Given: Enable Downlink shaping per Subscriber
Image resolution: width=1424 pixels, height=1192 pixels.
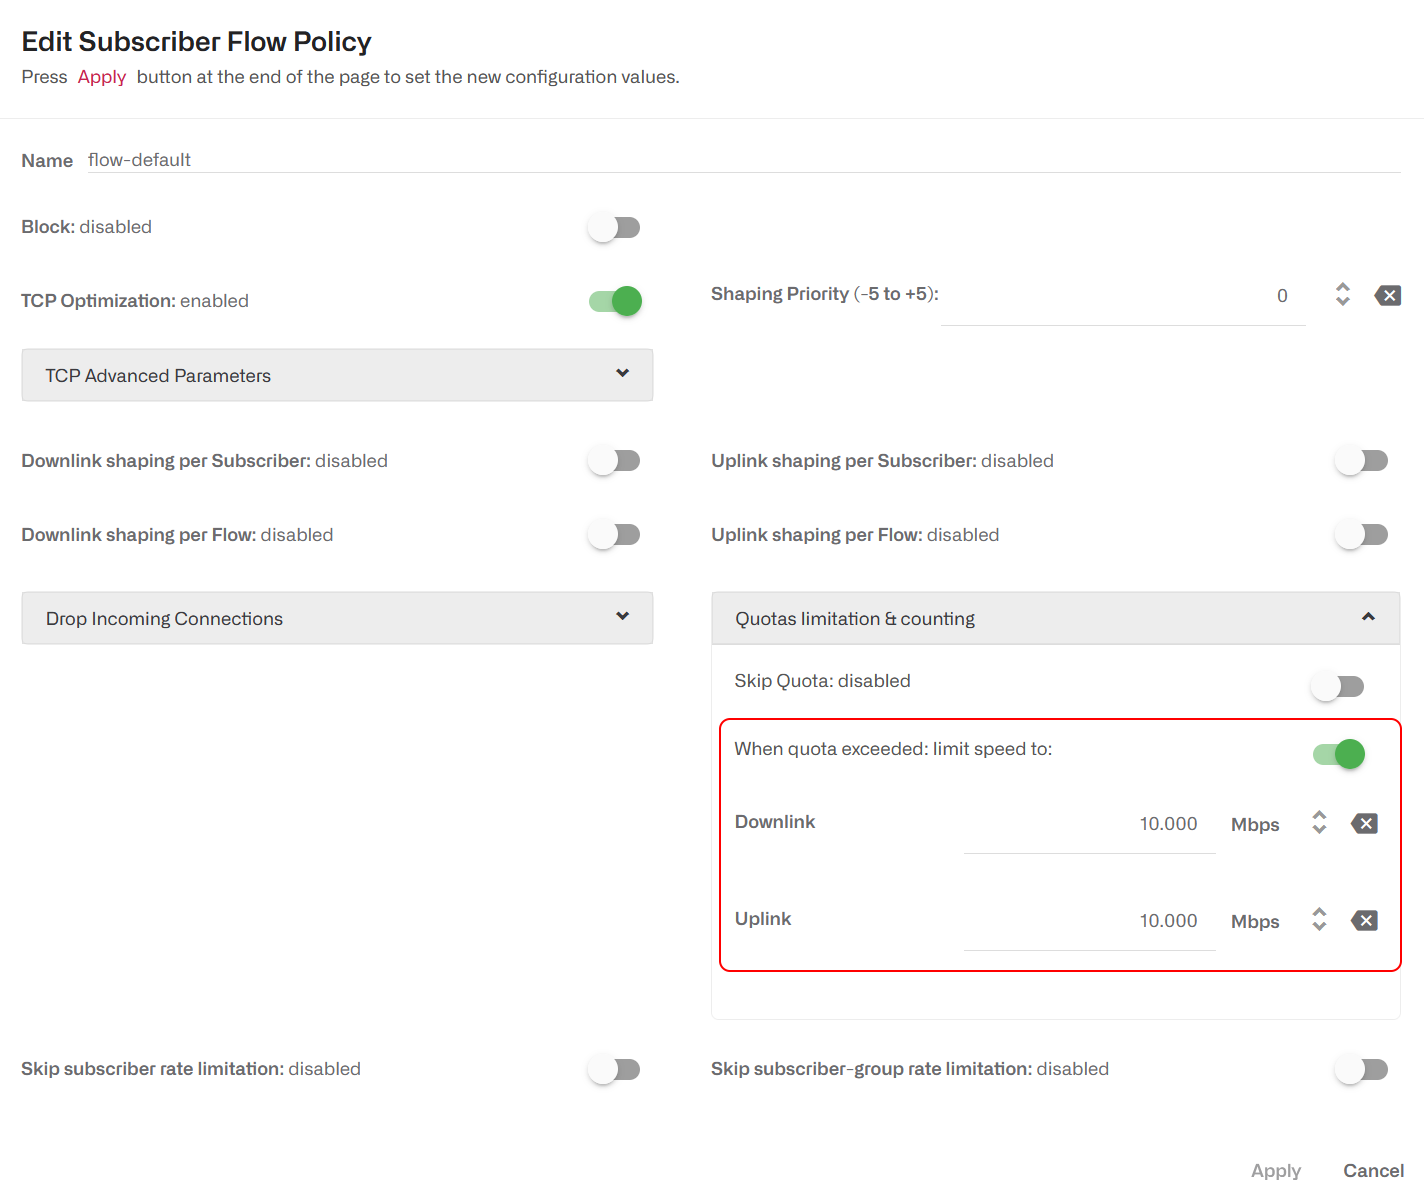Looking at the screenshot, I should [x=614, y=461].
